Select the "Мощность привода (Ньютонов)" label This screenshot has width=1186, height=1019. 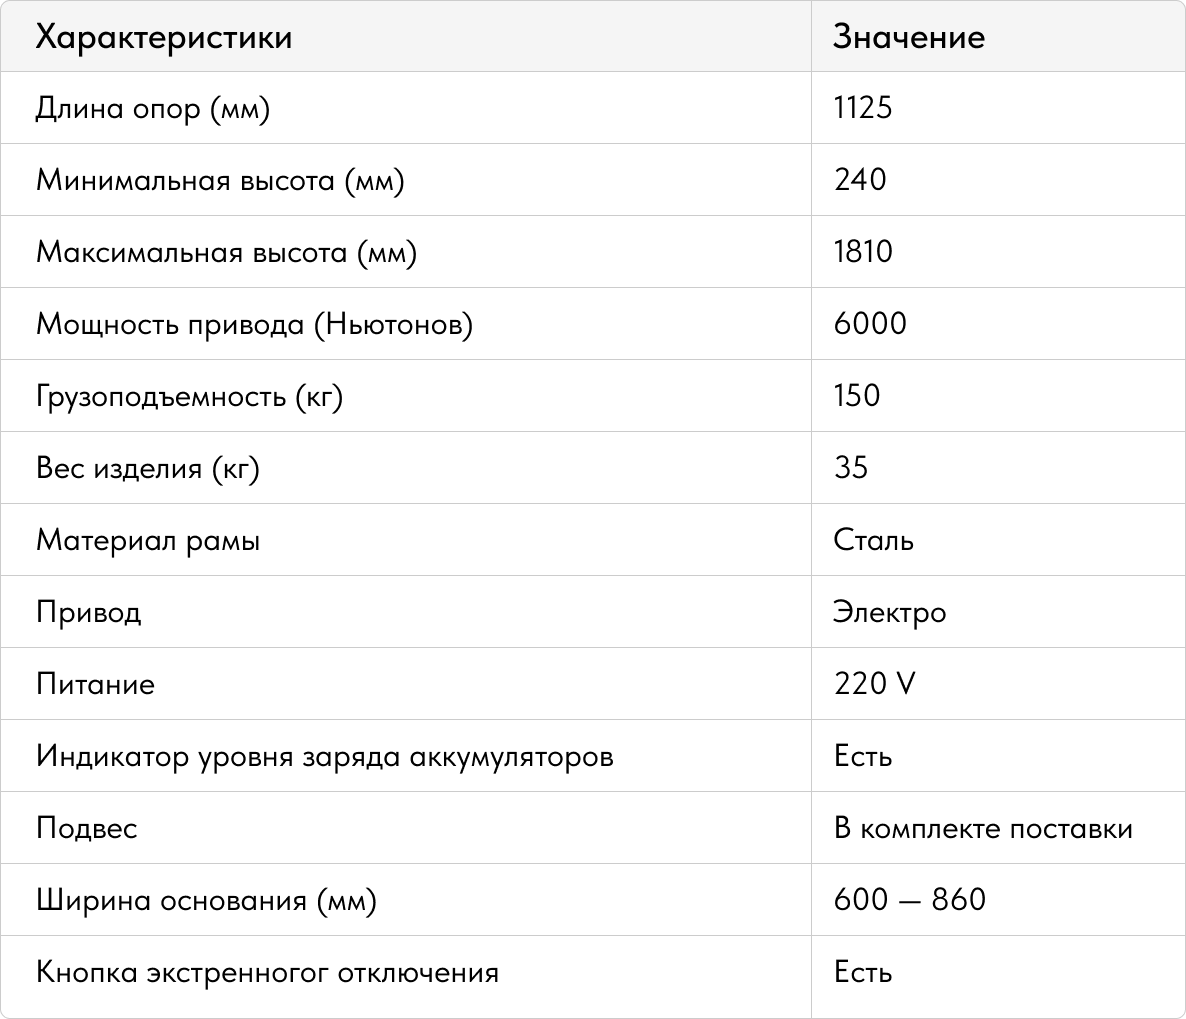click(254, 324)
